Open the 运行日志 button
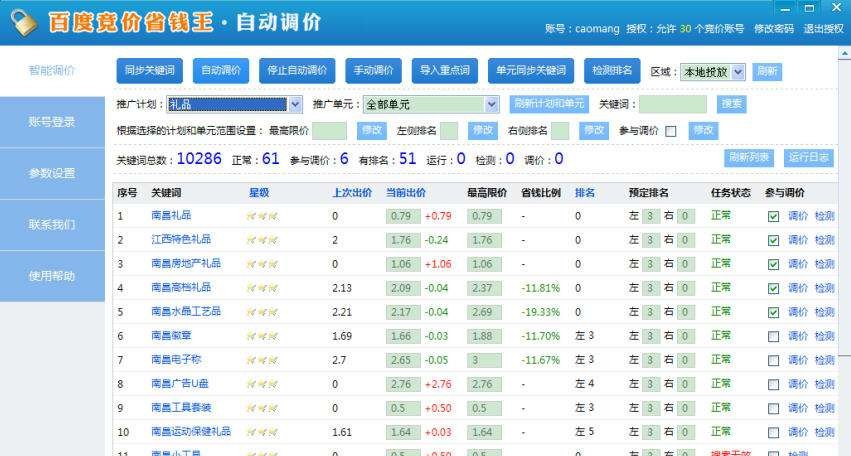Screen dimensions: 851x456 pyautogui.click(x=809, y=157)
